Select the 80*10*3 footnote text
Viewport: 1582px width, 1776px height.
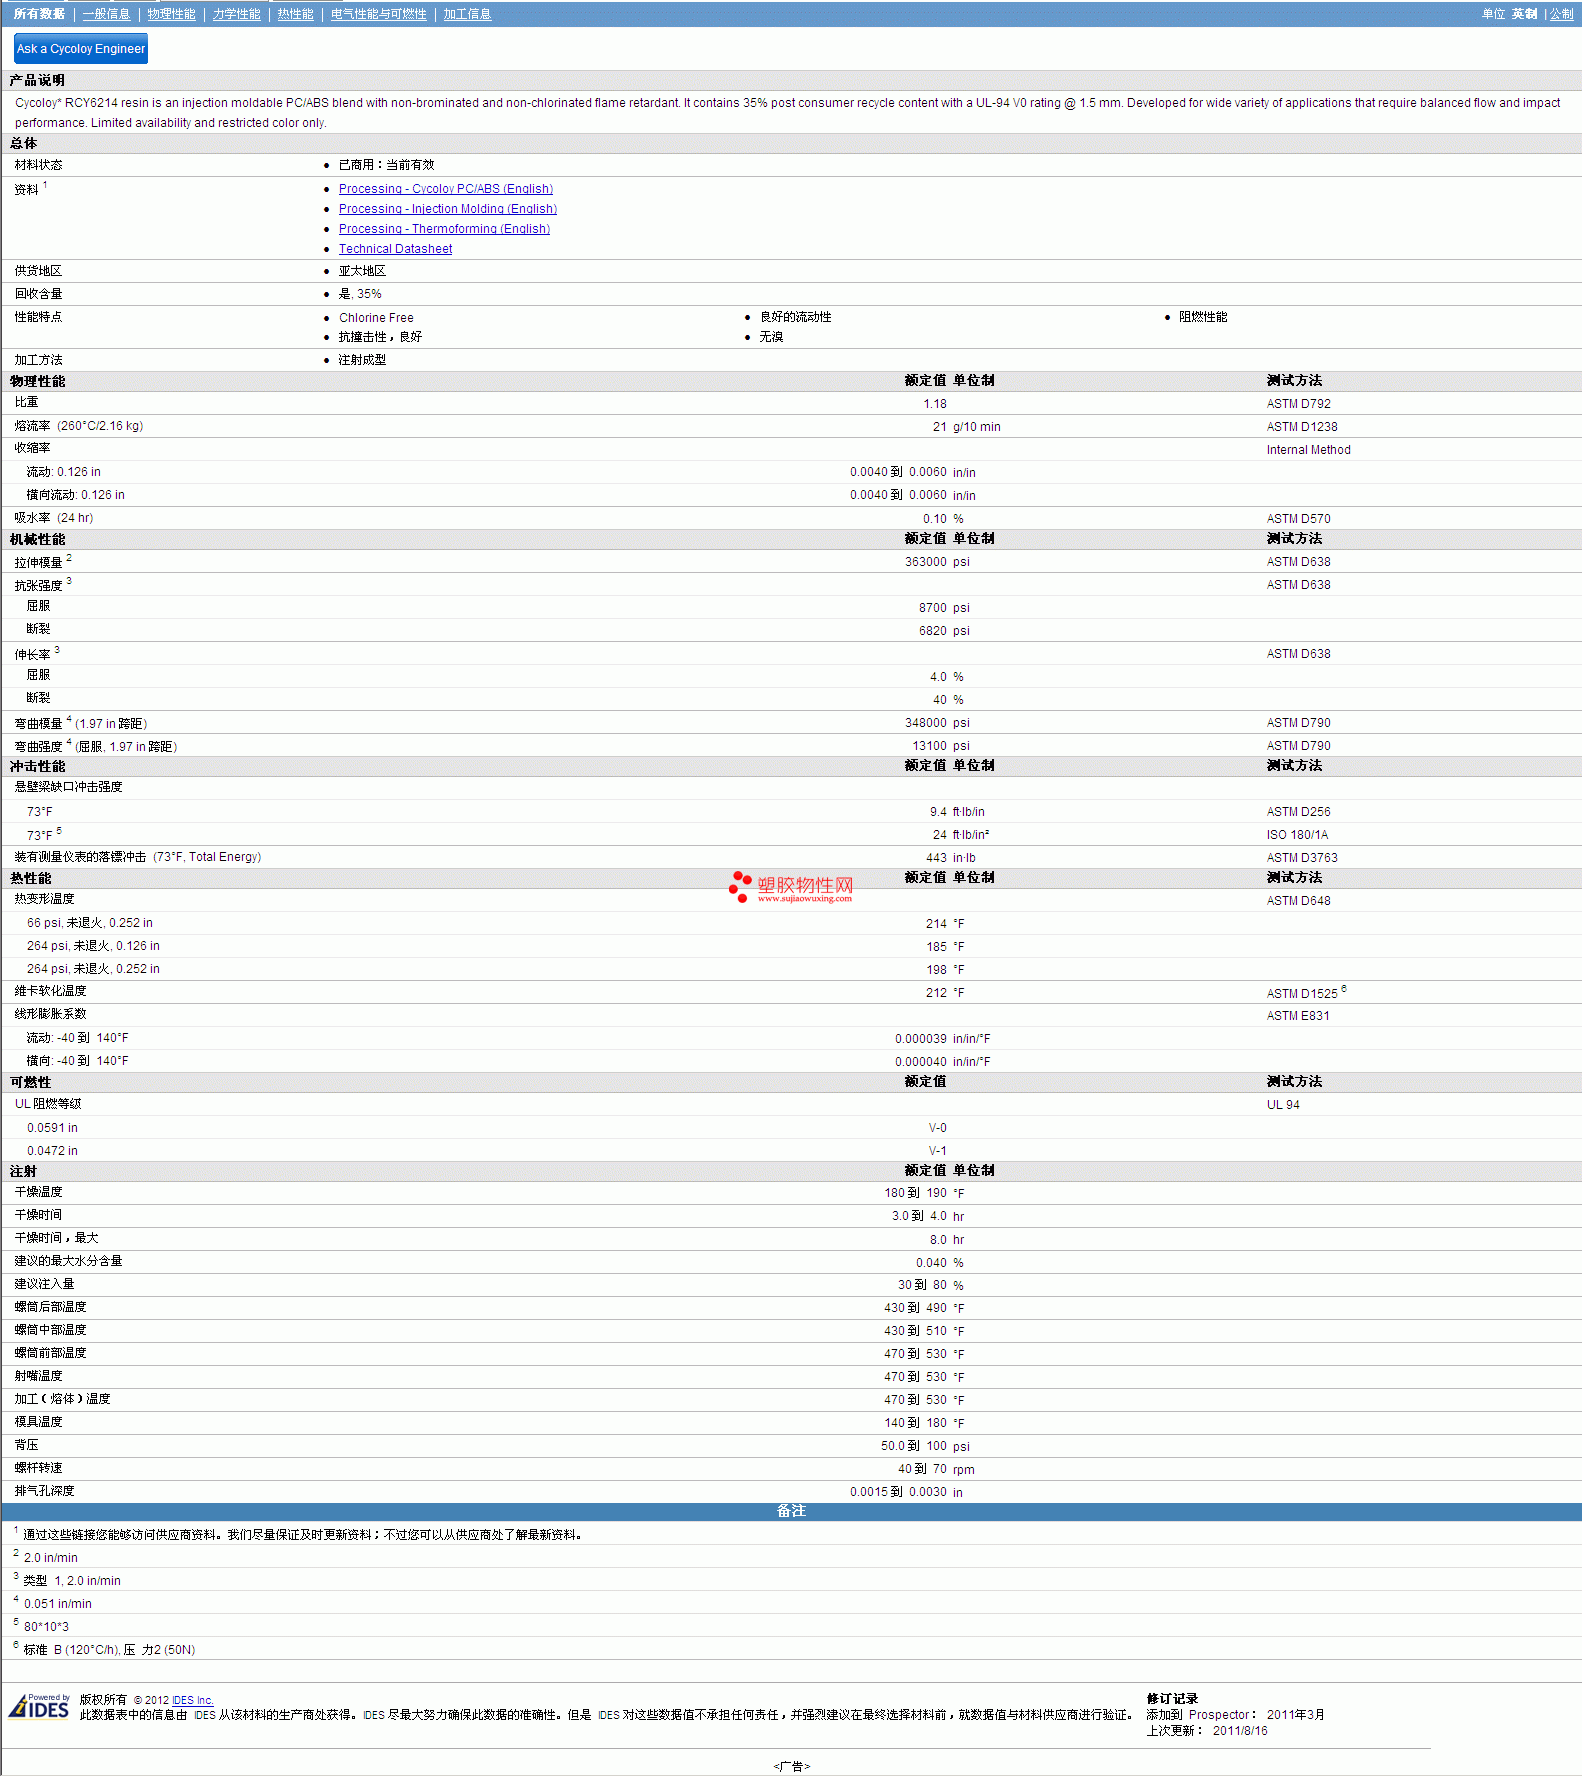[46, 1627]
